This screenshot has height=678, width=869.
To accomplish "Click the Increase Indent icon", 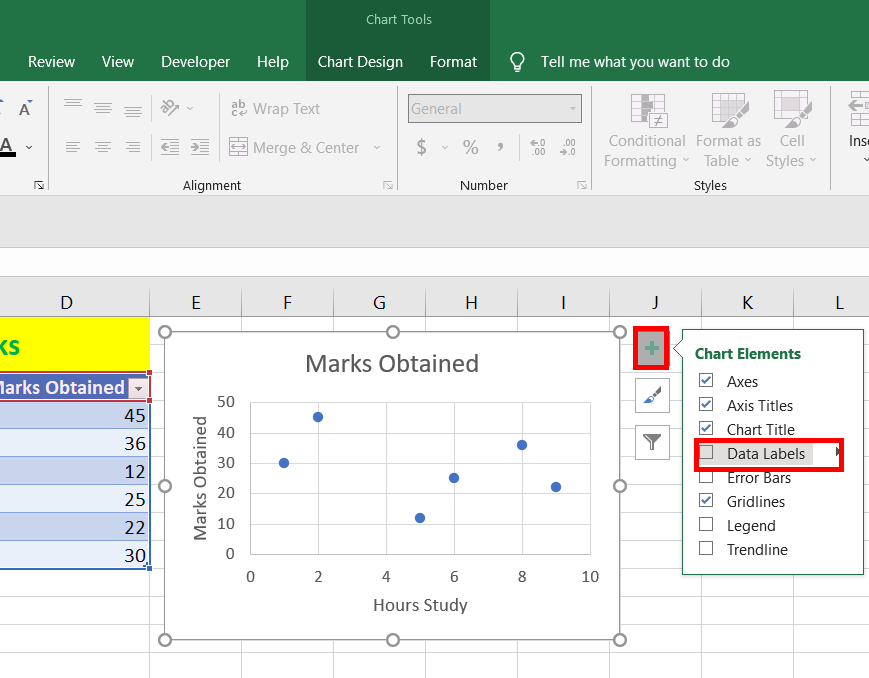I will (x=199, y=147).
